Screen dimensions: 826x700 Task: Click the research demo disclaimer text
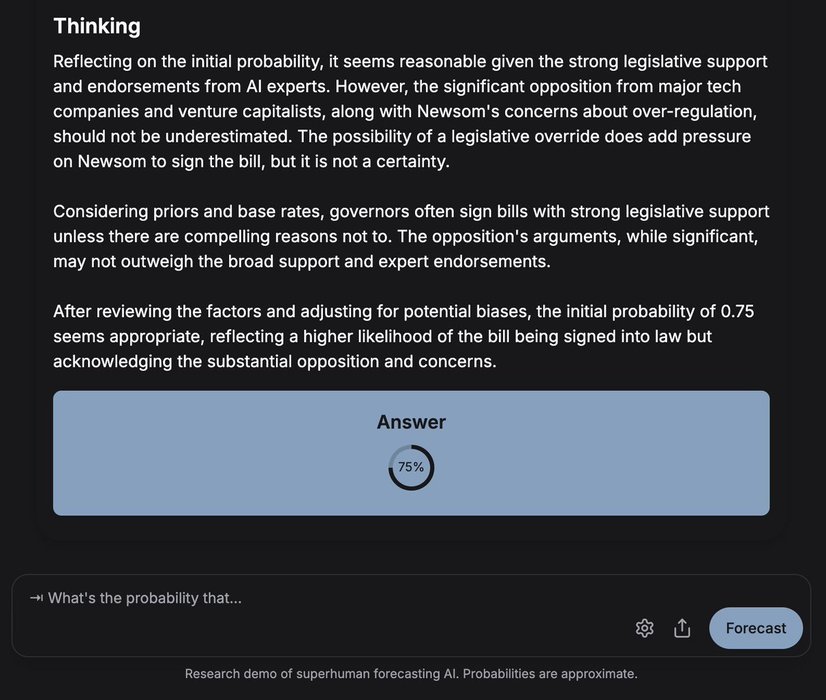click(411, 674)
